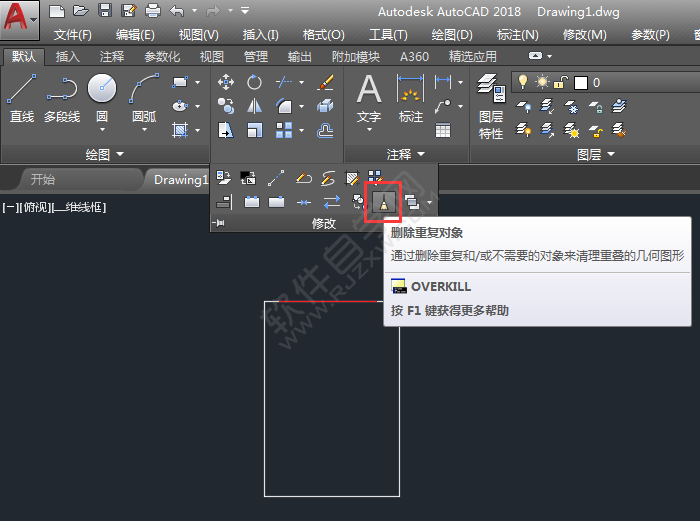Toggle layer 0 on/off lightbulb

coord(522,82)
